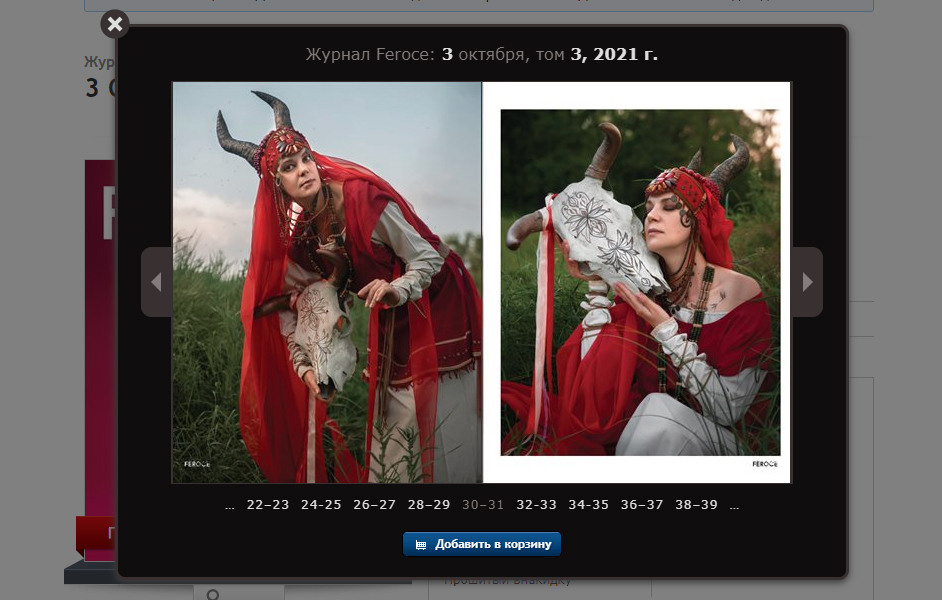The image size is (942, 600).
Task: Close the magazine preview popup
Action: click(x=115, y=24)
